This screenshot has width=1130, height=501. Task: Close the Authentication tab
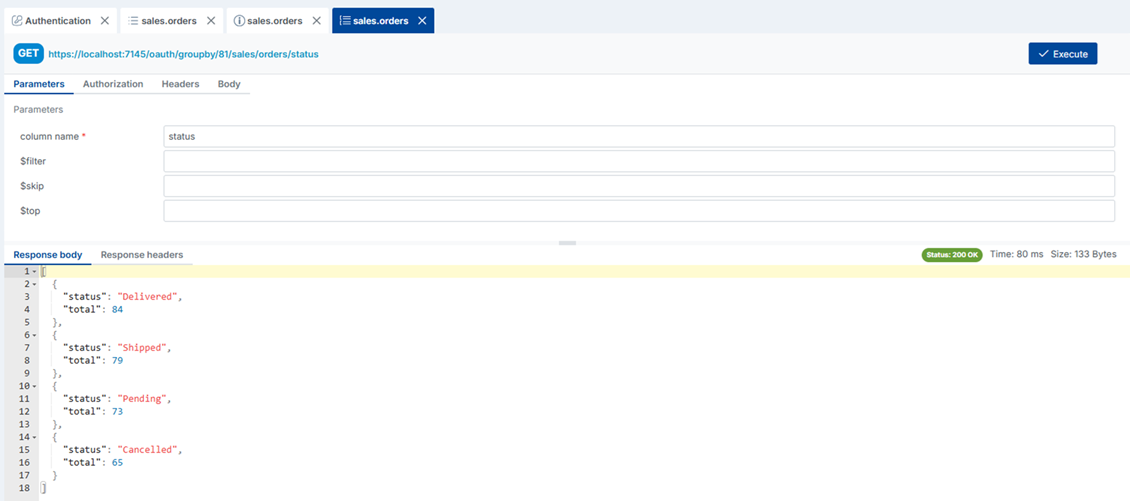(x=105, y=21)
